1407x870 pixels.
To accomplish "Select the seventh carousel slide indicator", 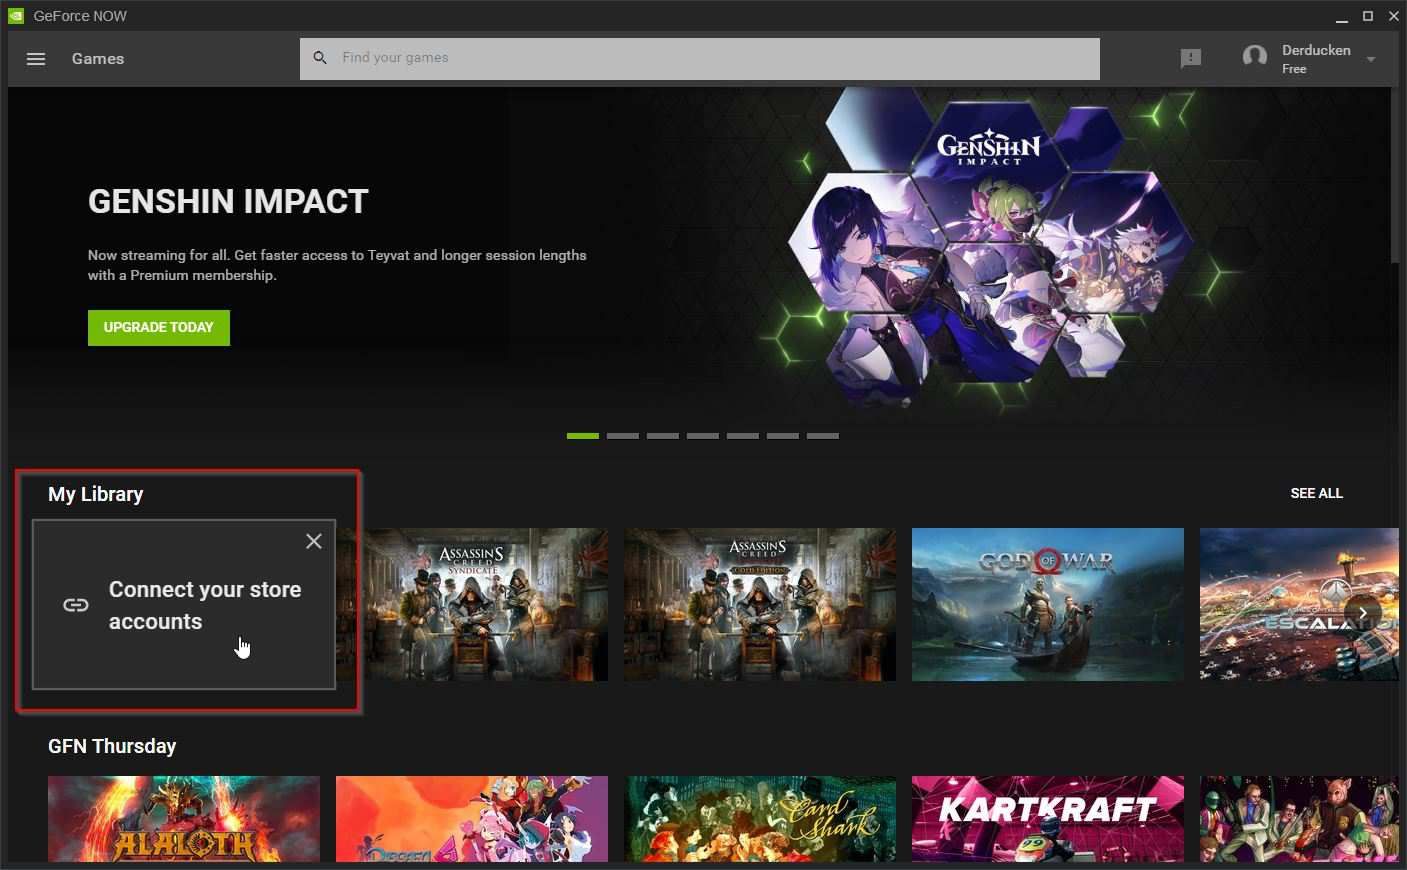I will (823, 436).
